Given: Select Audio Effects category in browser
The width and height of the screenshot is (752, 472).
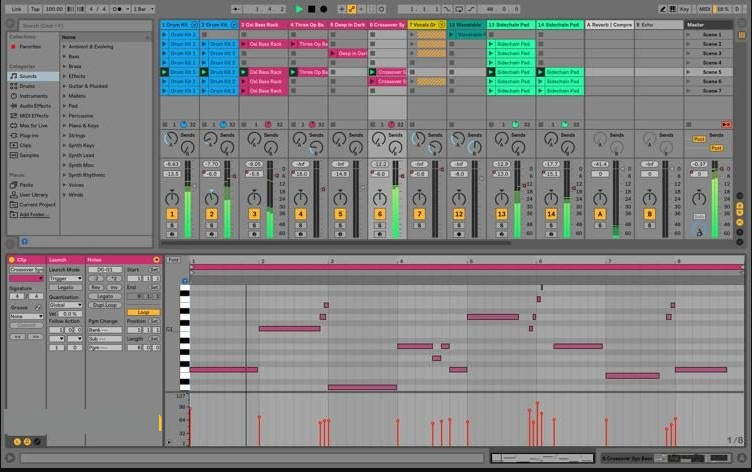Looking at the screenshot, I should 35,106.
